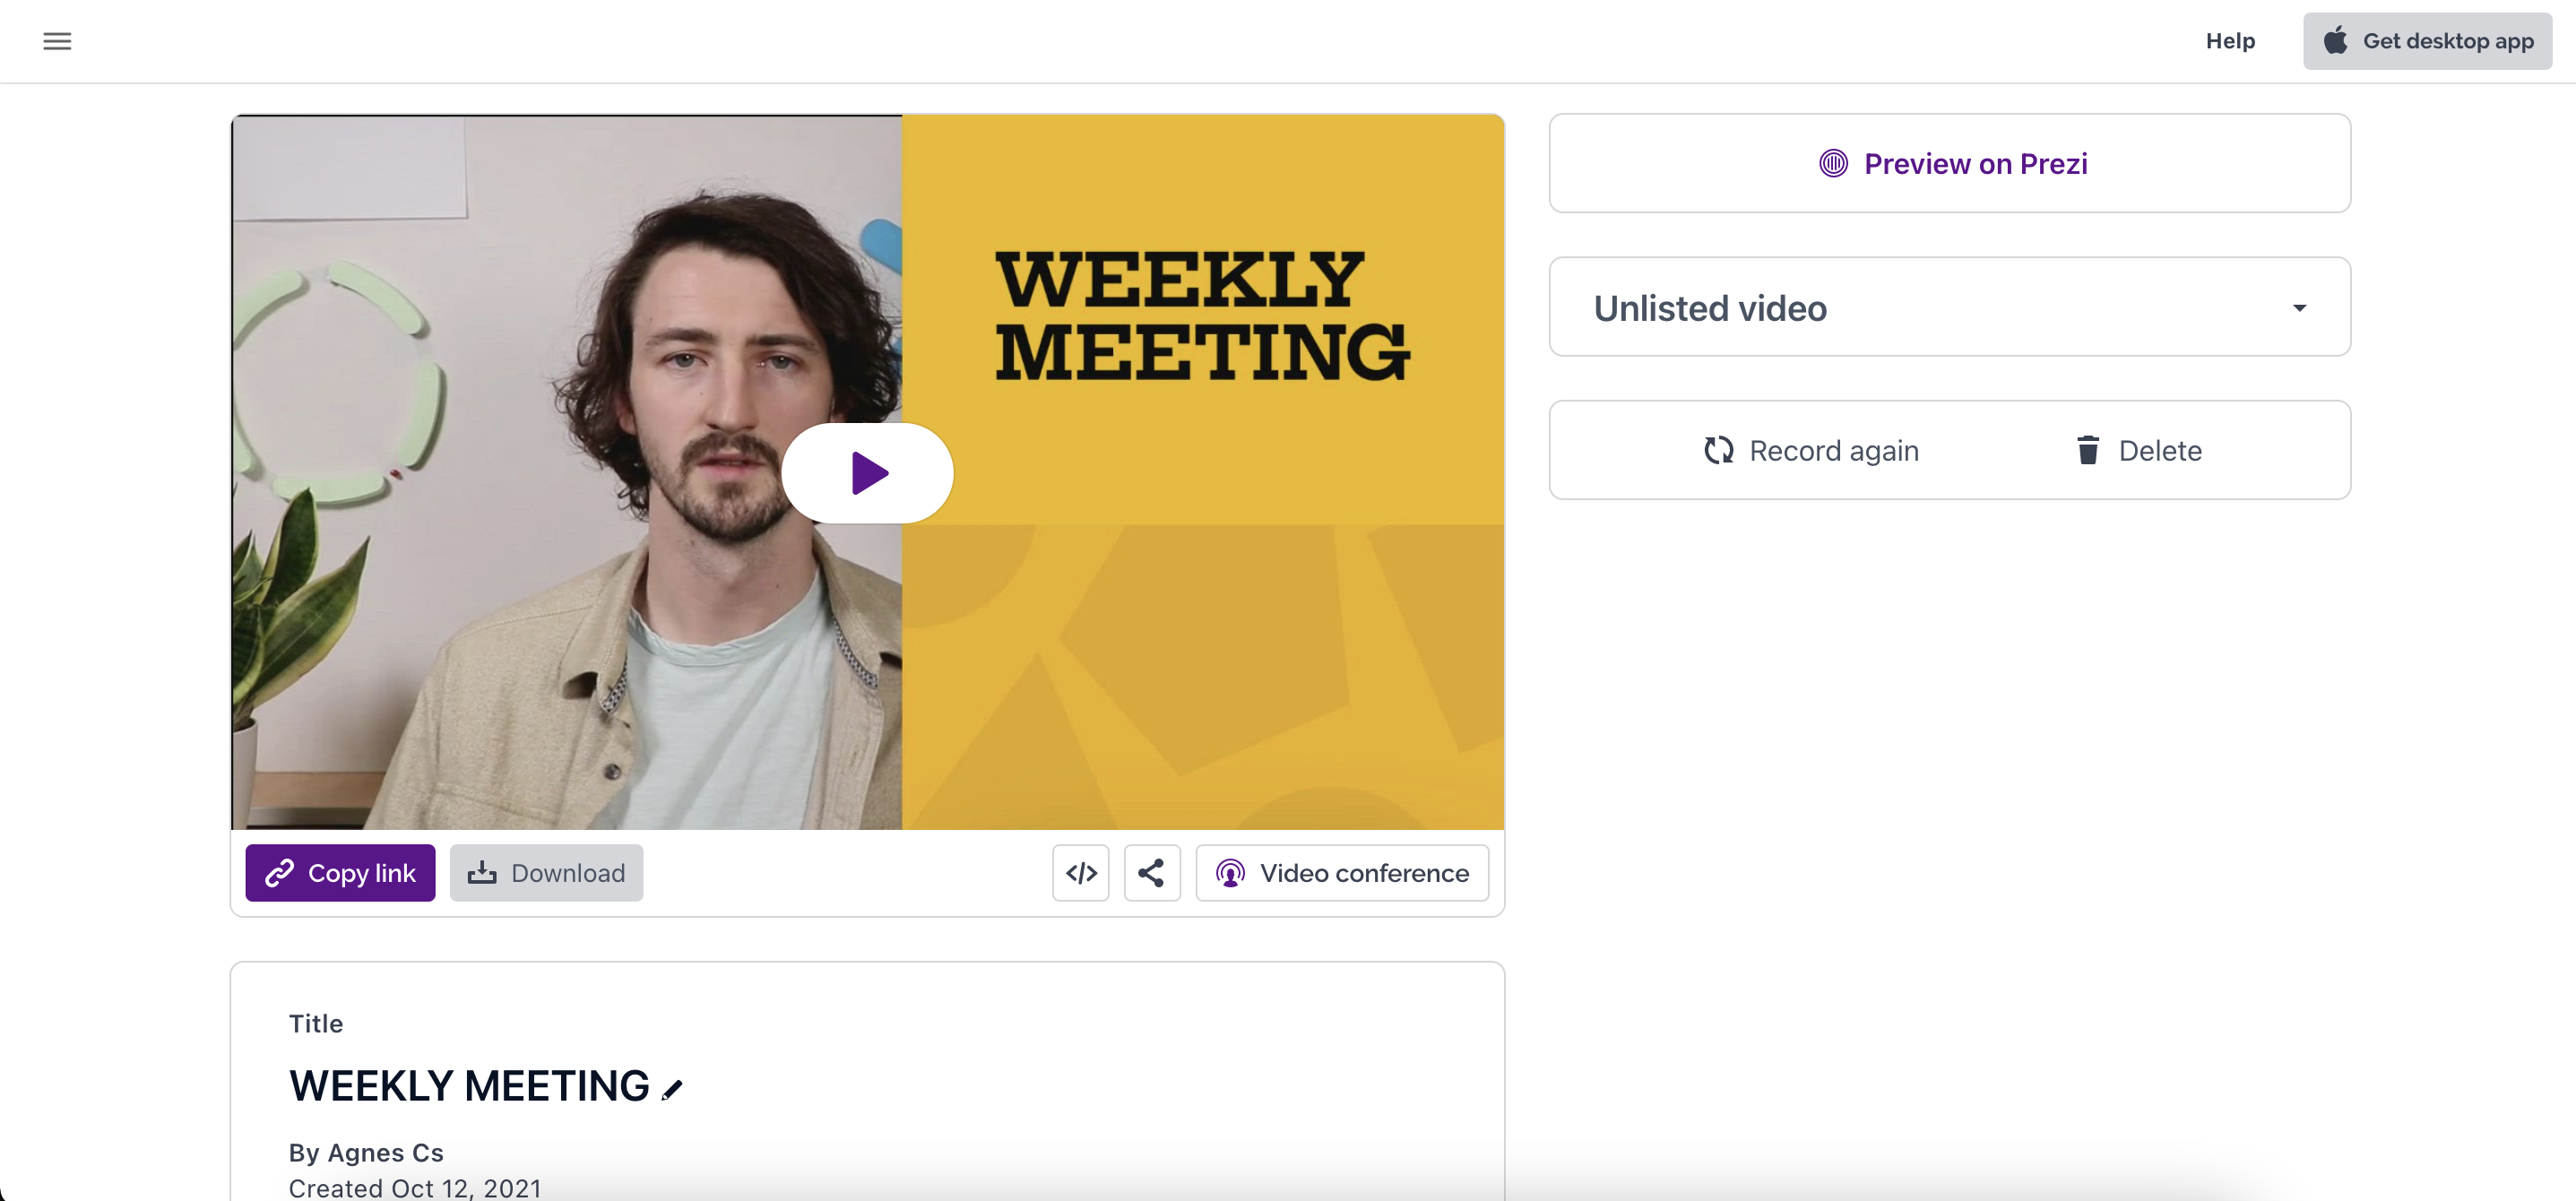Click the pencil icon beside the title
The image size is (2576, 1201).
672,1089
